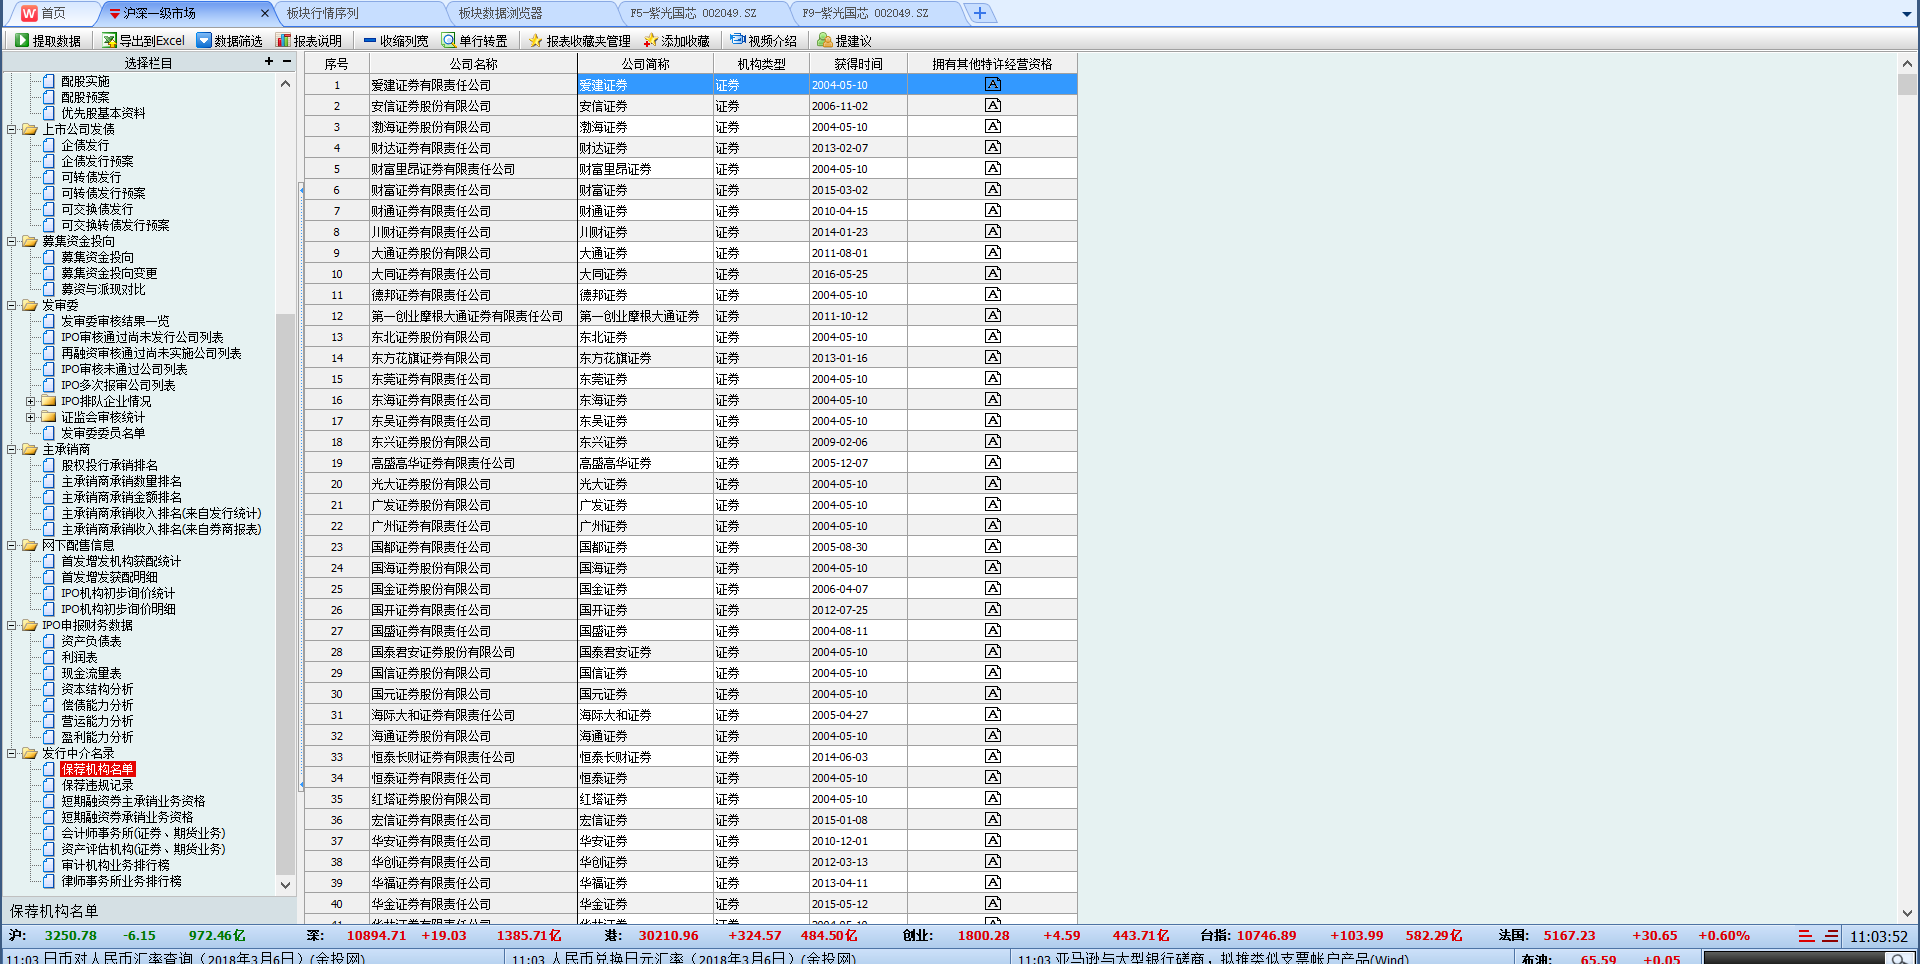This screenshot has height=964, width=1920.
Task: Collapse the 上市公司发债 tree folder
Action: [12, 129]
